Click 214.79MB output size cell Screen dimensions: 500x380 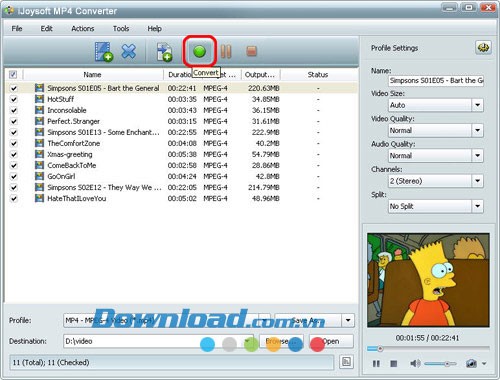click(x=264, y=187)
